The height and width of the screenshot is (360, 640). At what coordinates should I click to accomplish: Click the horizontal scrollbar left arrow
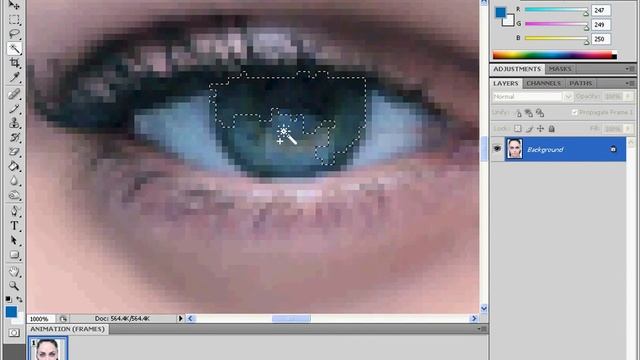(x=190, y=318)
